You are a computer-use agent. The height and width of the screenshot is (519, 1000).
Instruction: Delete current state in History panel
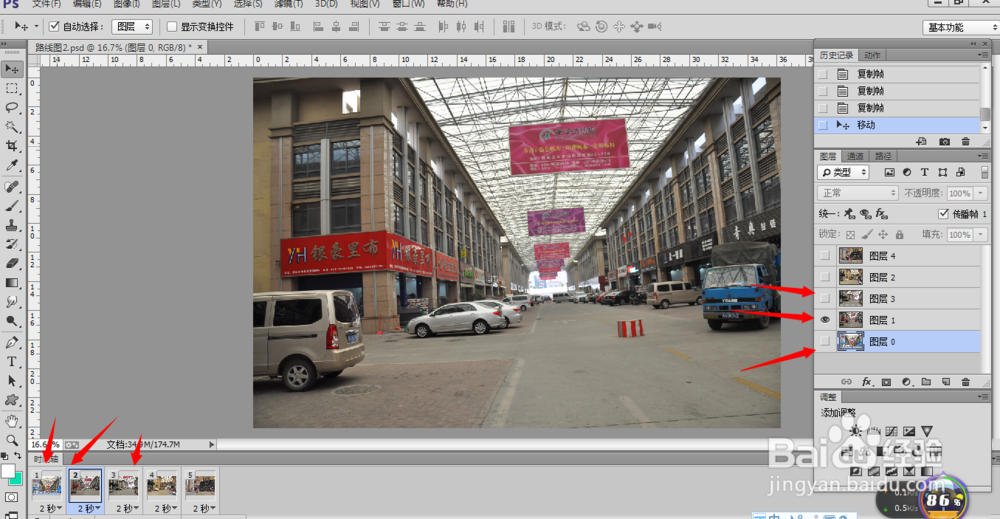(x=966, y=142)
